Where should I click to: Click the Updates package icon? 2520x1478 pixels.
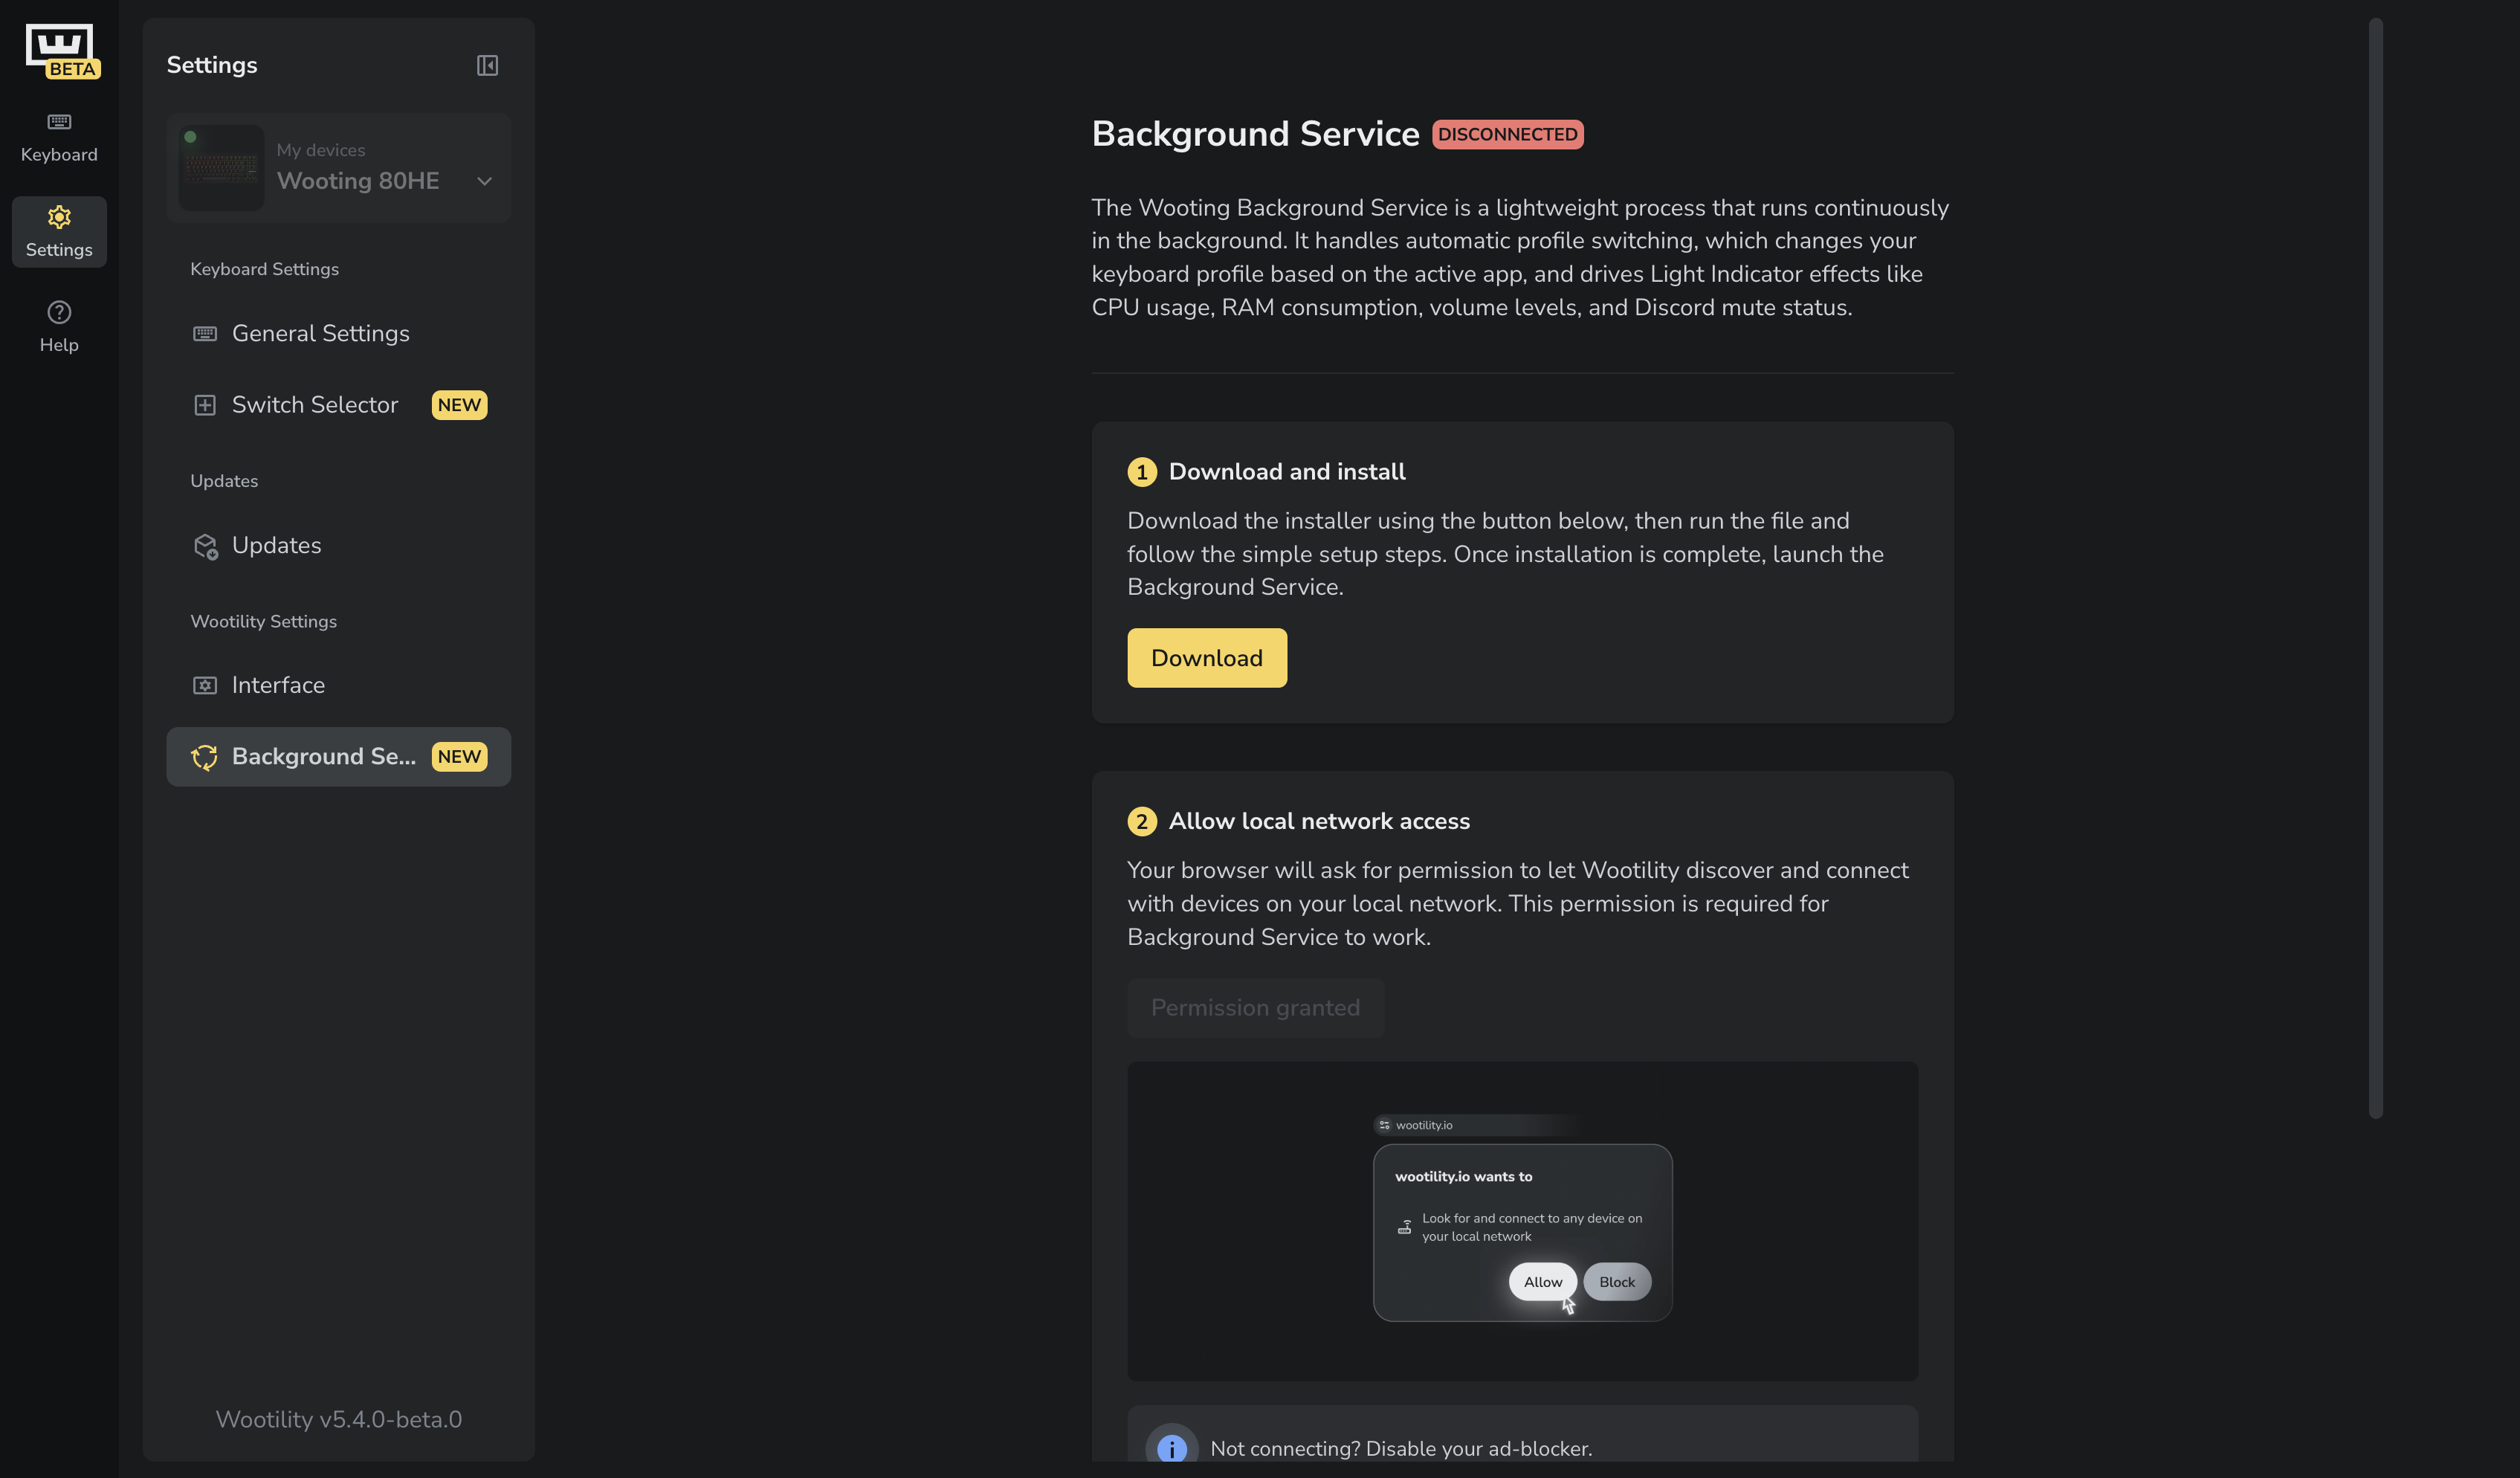pos(205,546)
